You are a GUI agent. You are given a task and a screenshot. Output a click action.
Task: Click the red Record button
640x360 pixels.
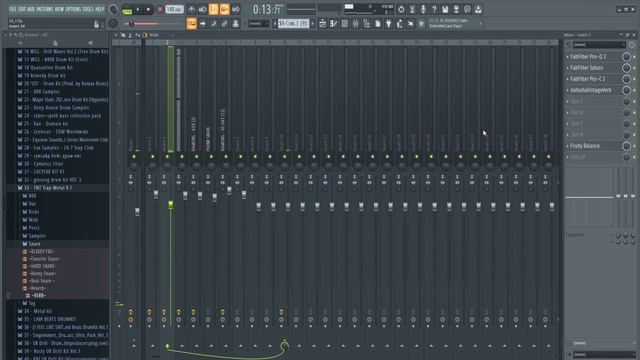point(160,9)
